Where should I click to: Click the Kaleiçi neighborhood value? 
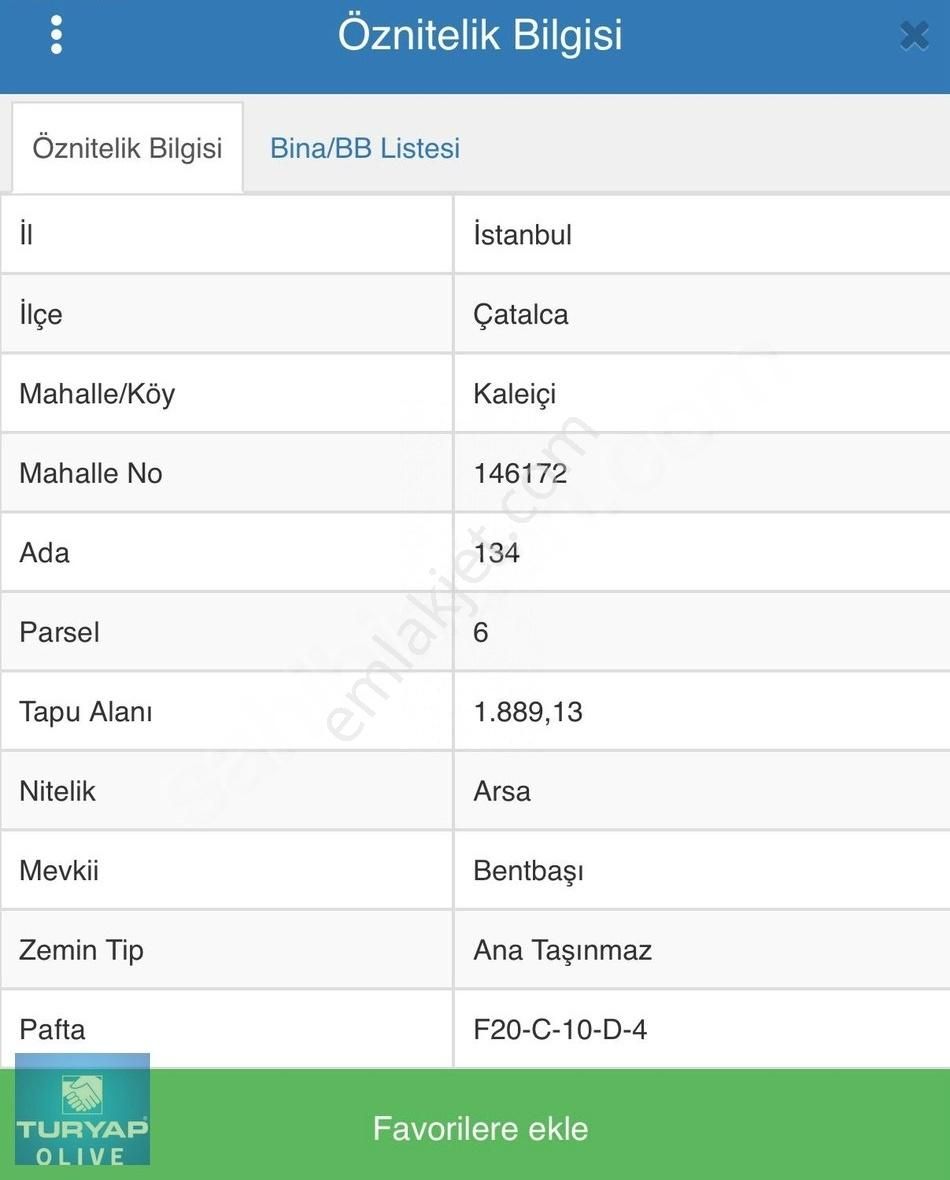click(514, 394)
